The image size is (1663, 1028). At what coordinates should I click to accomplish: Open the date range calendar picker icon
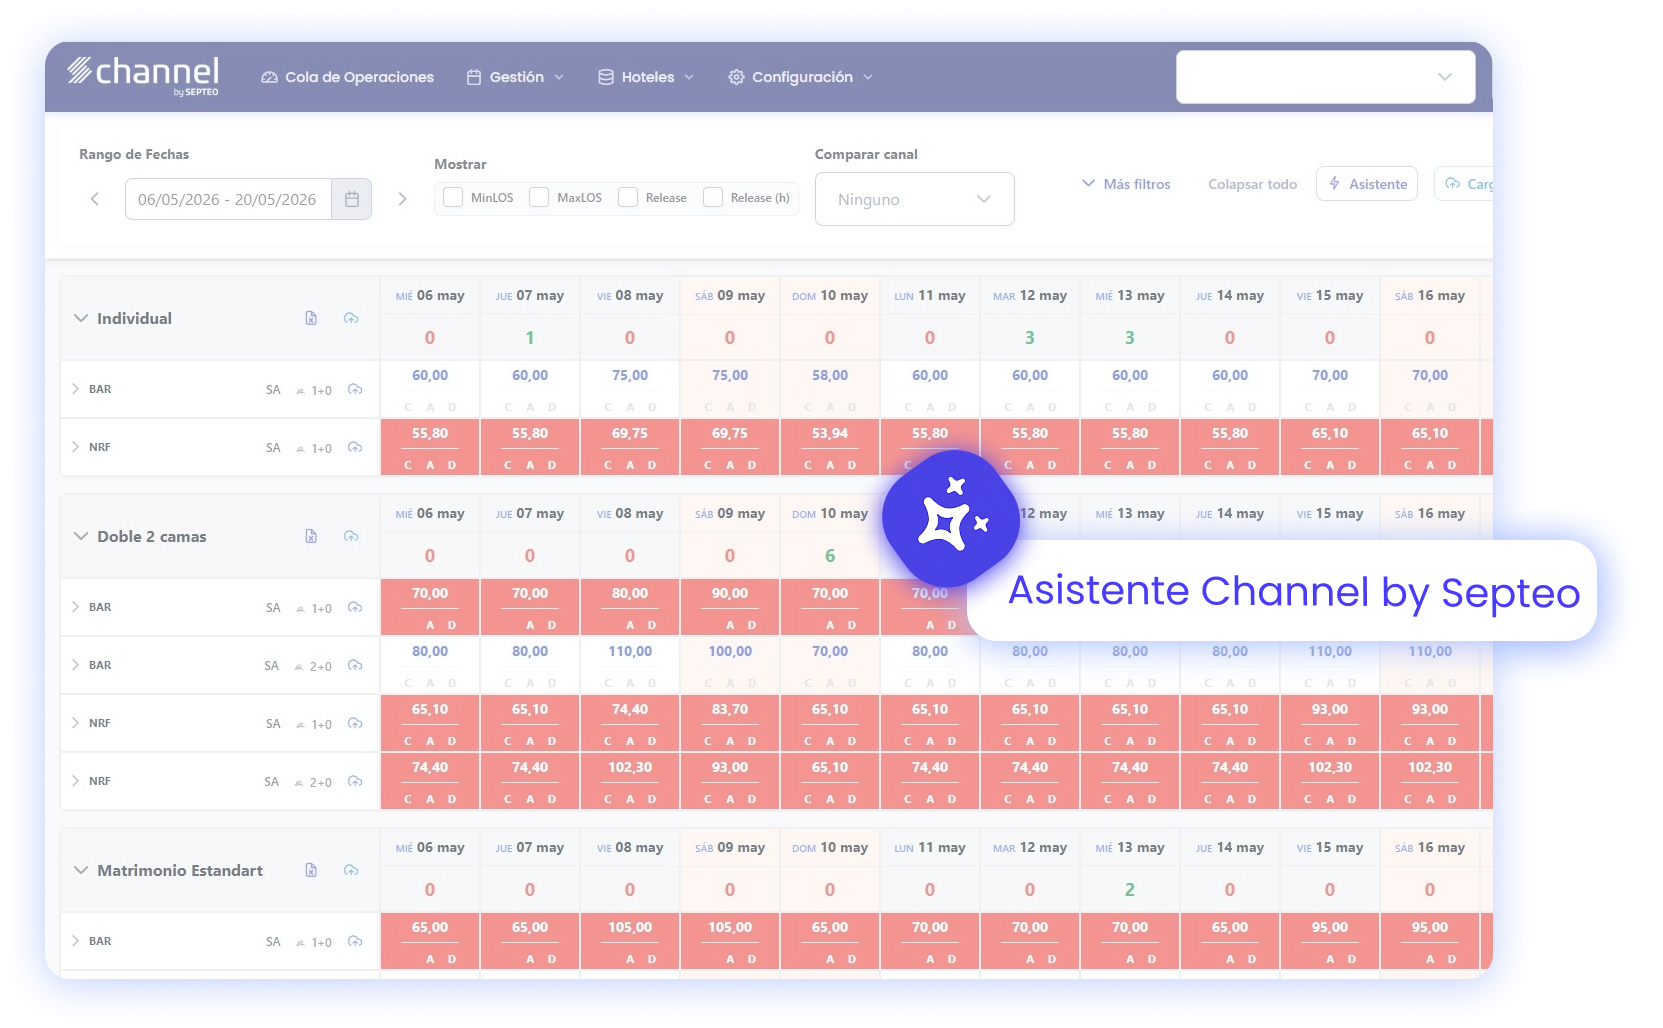352,199
